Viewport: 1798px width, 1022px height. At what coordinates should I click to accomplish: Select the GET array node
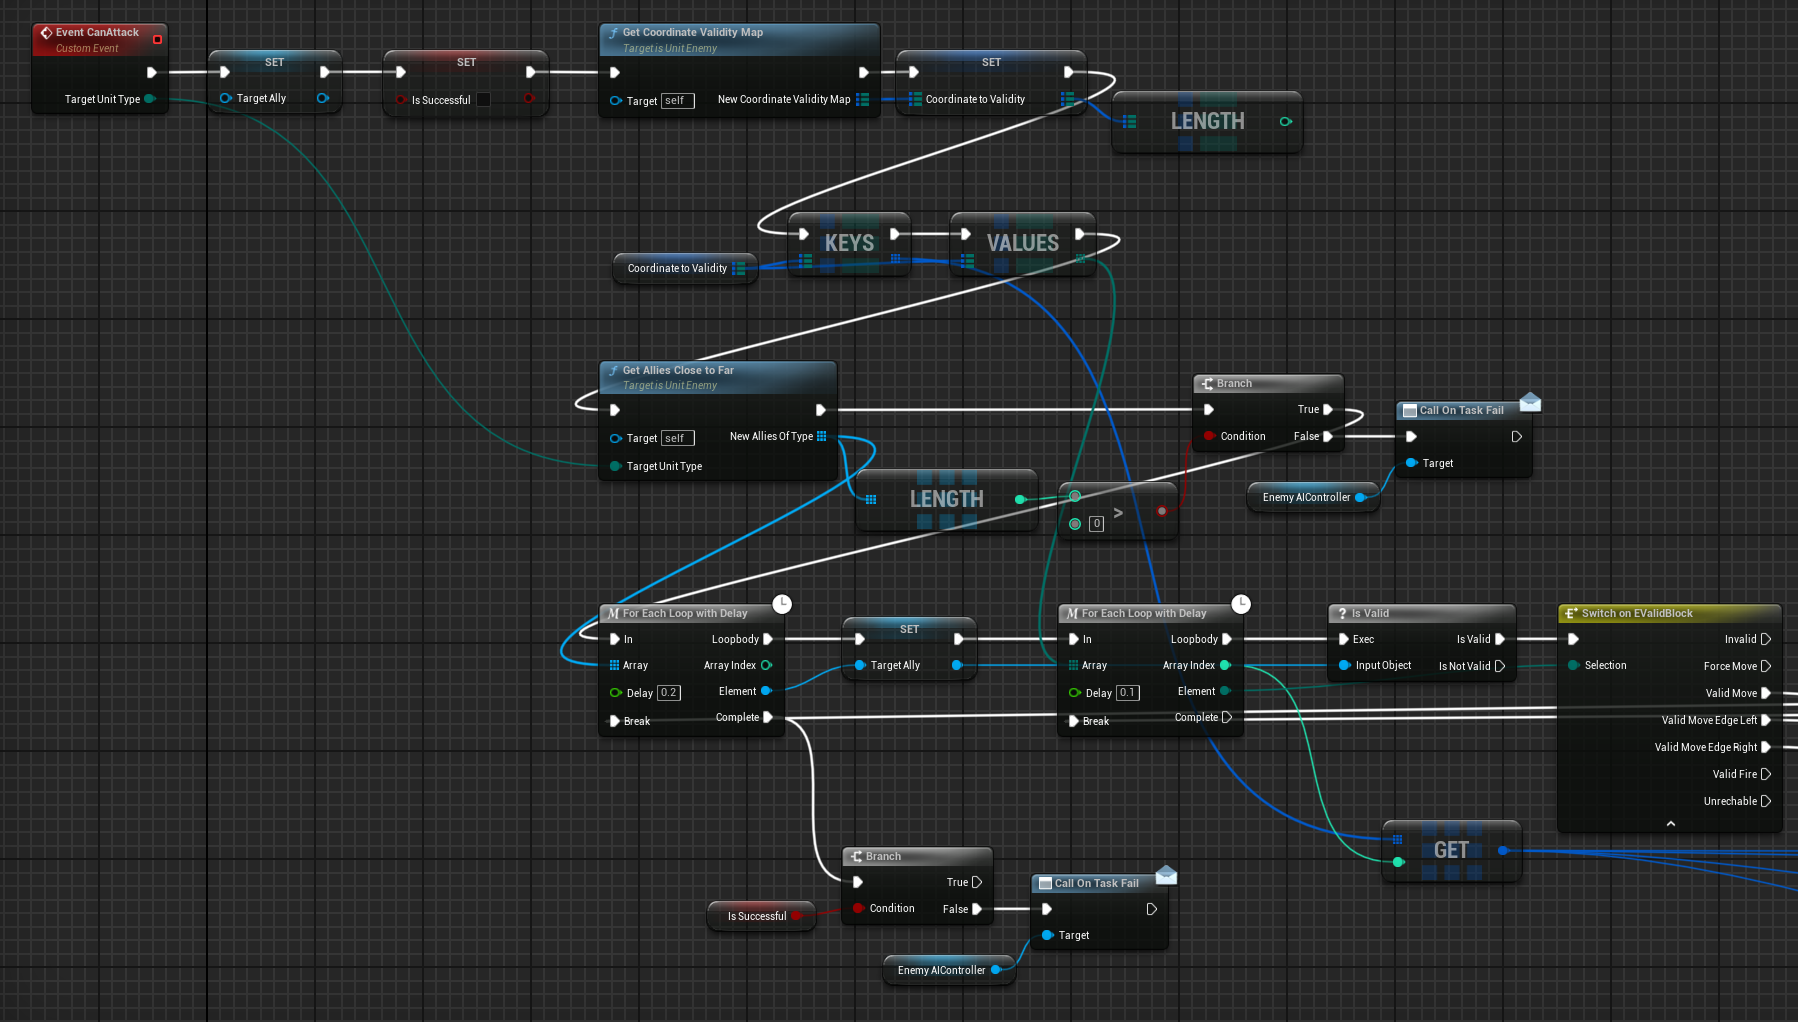1451,851
